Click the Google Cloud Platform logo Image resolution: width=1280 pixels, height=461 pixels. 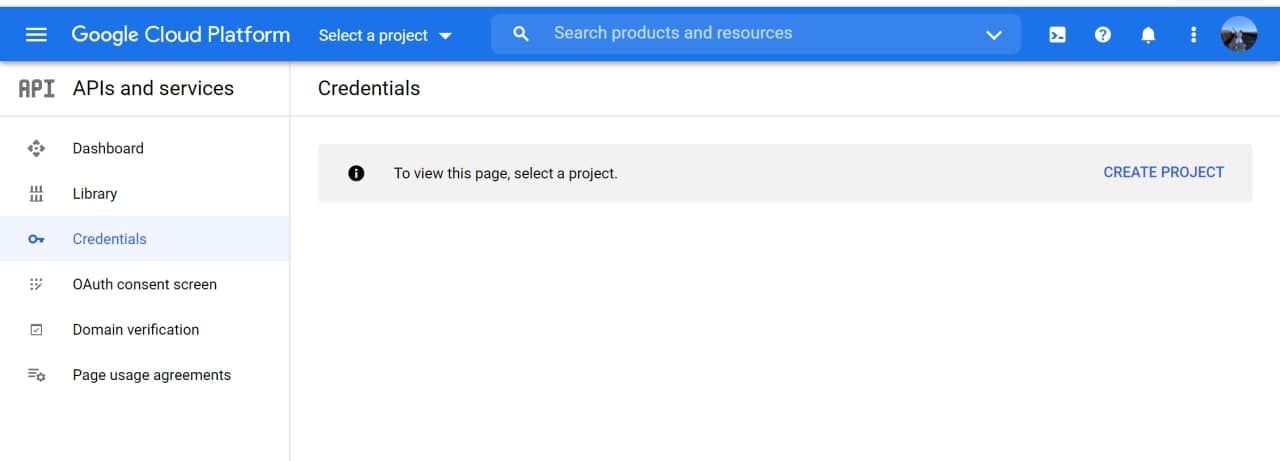(180, 35)
